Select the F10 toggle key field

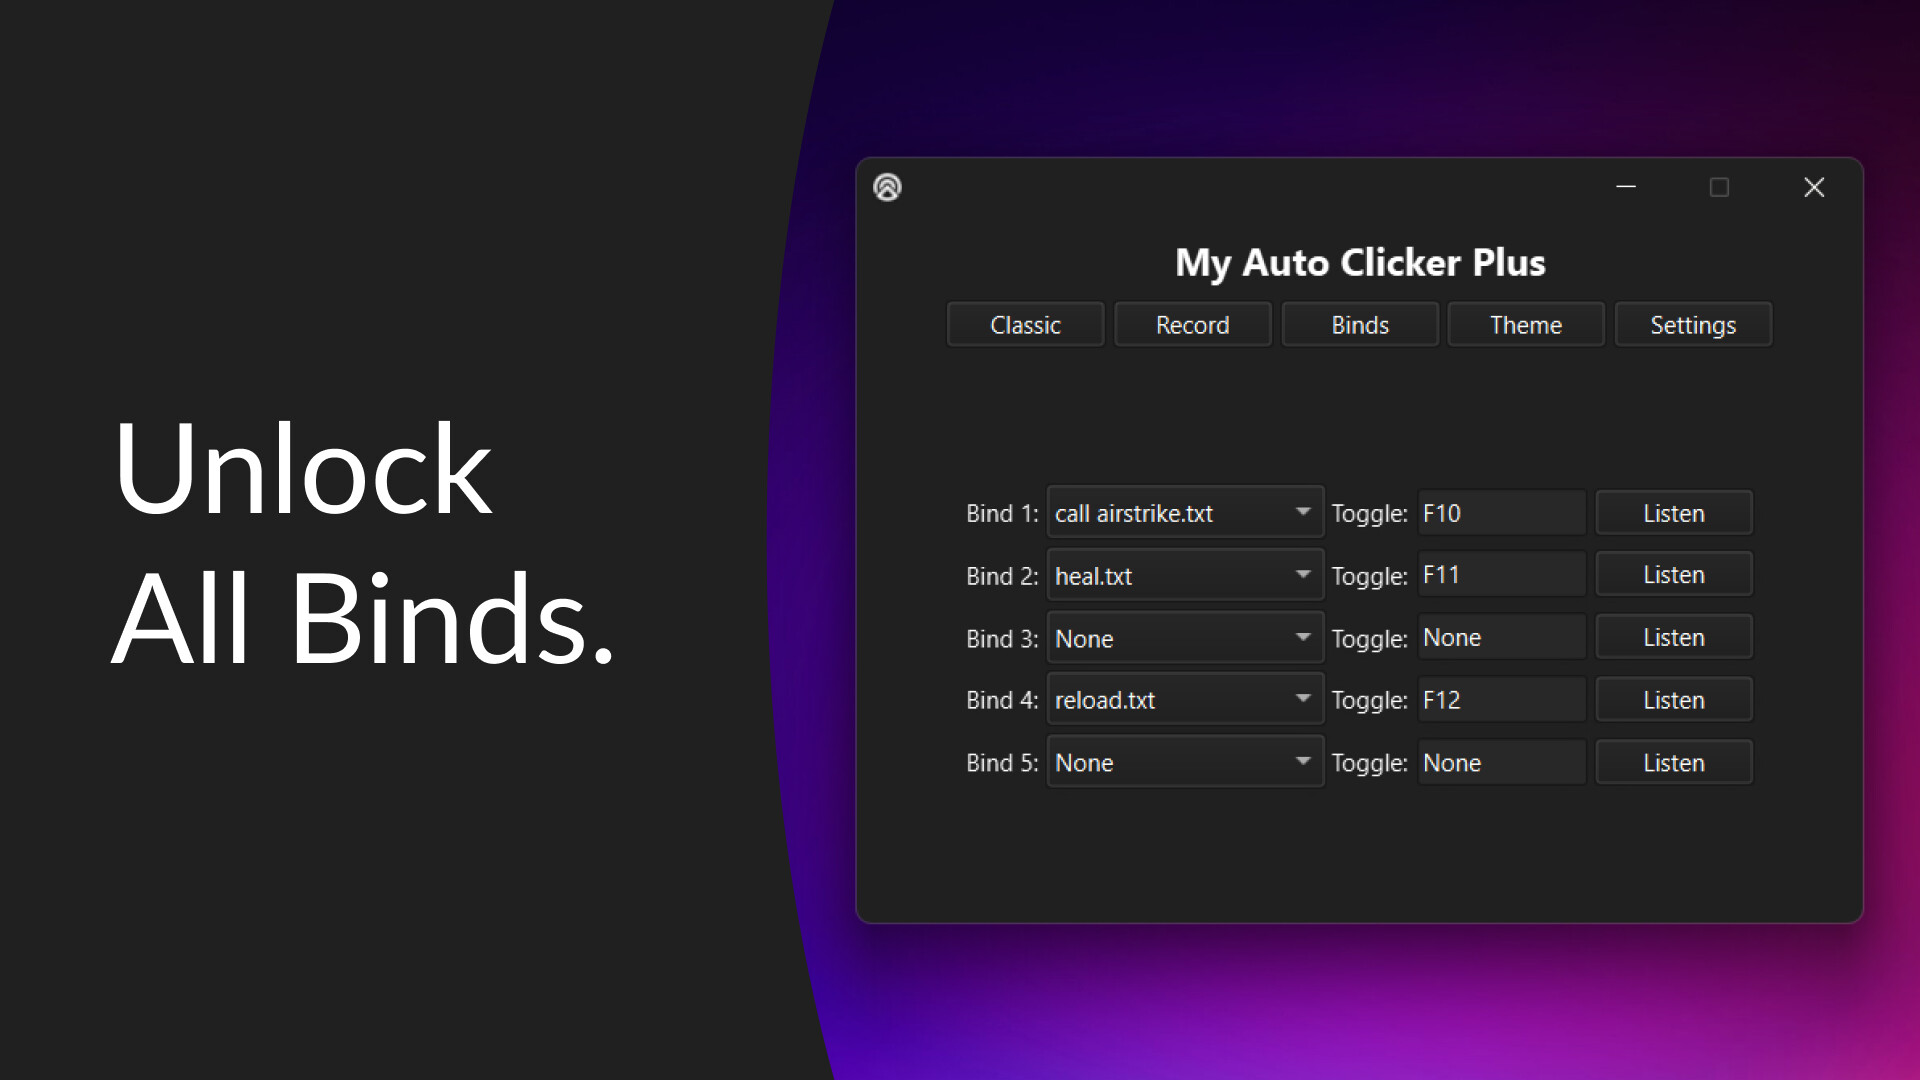click(1500, 512)
